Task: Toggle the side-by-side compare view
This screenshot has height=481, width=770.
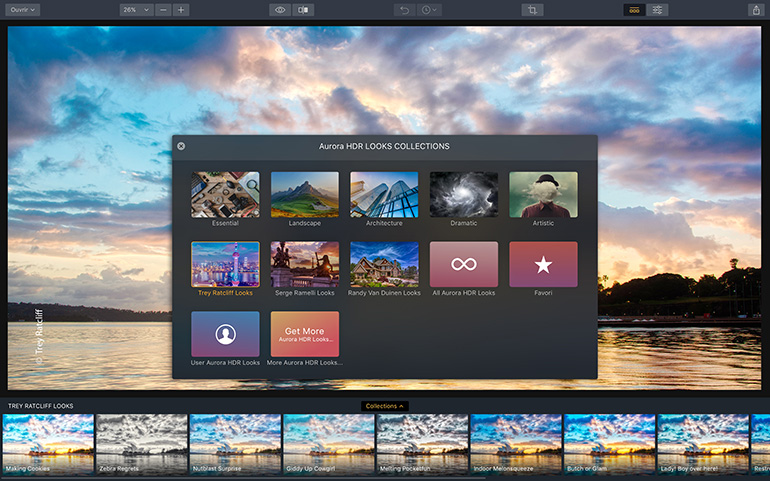Action: (303, 9)
